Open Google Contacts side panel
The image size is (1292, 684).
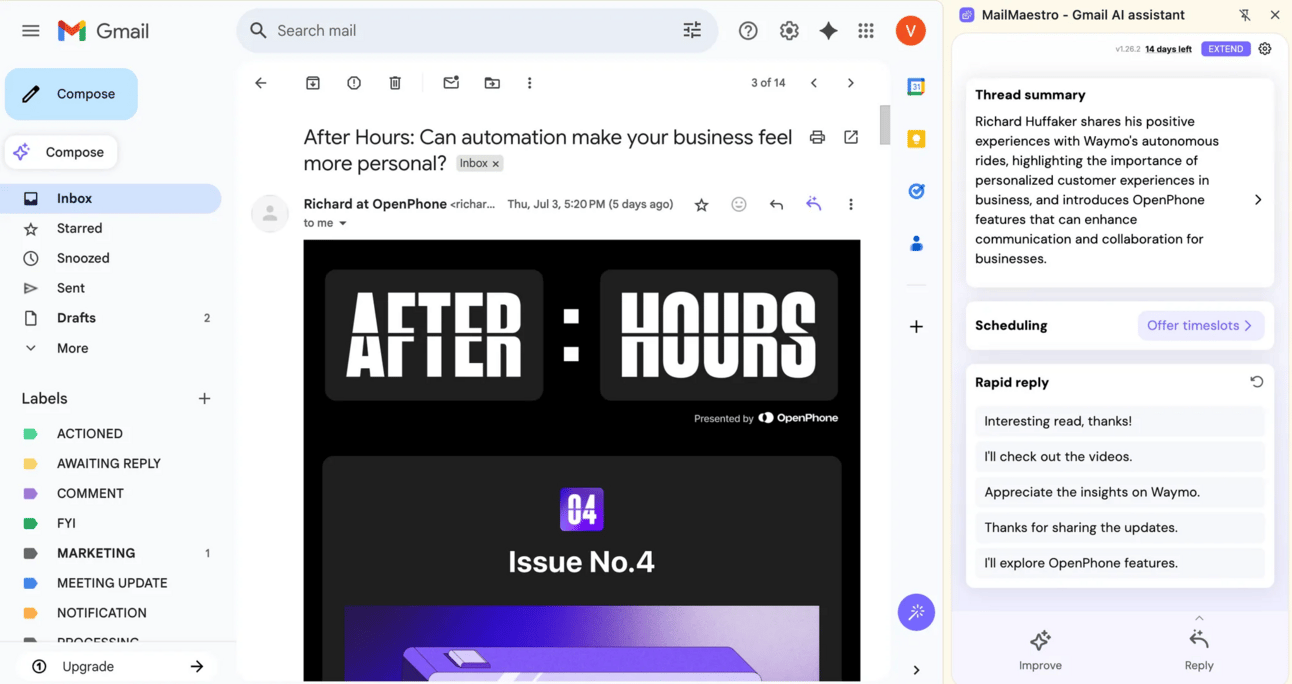[x=916, y=243]
